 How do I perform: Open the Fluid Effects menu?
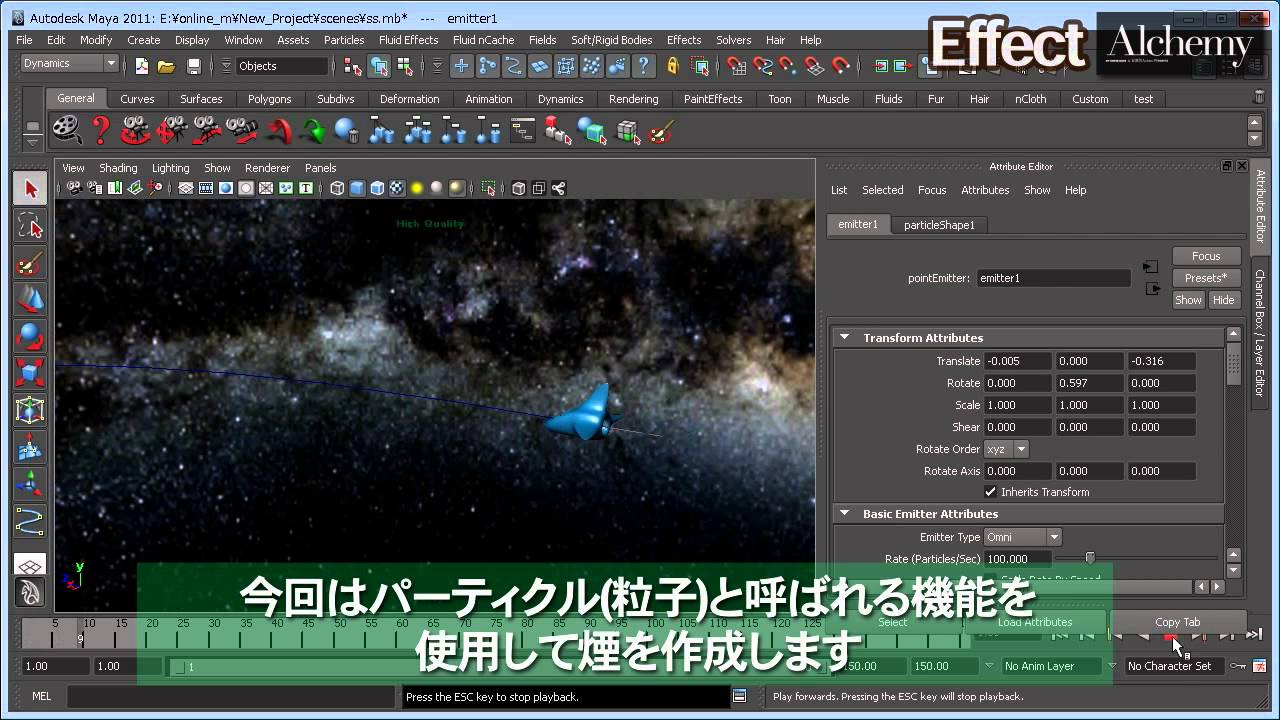[x=408, y=40]
